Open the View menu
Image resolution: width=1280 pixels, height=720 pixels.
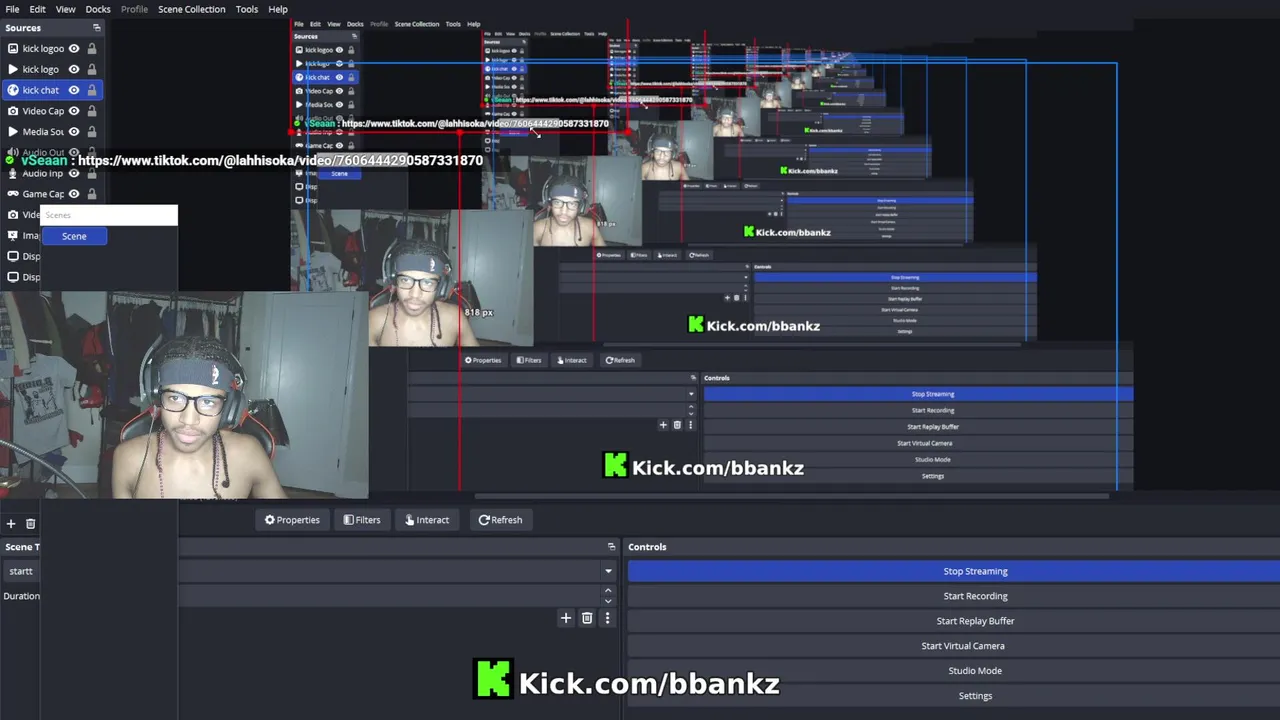coord(65,9)
